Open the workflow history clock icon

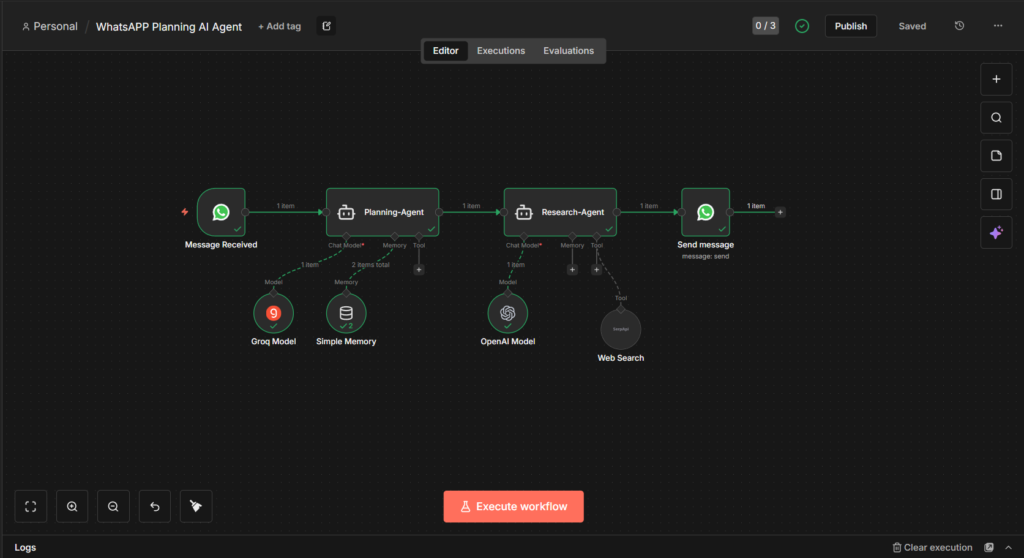[x=959, y=26]
